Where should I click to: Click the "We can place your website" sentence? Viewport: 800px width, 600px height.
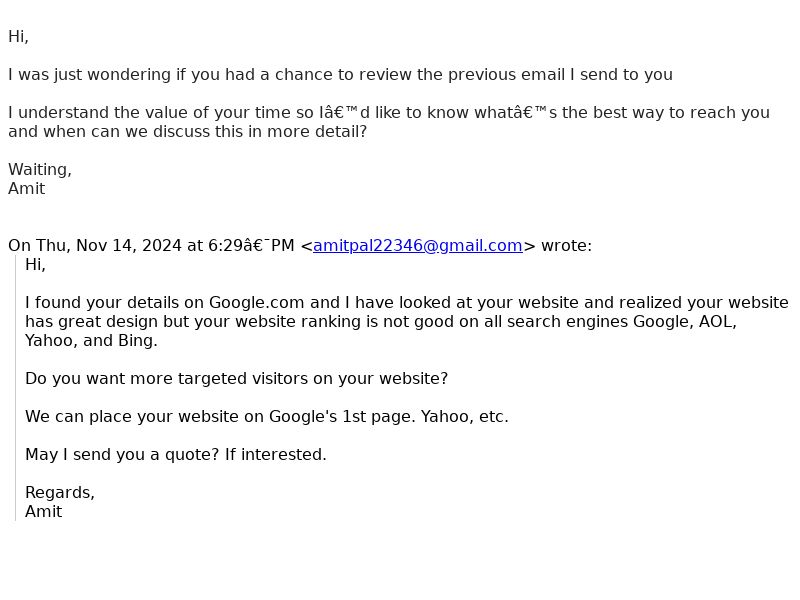tap(267, 416)
